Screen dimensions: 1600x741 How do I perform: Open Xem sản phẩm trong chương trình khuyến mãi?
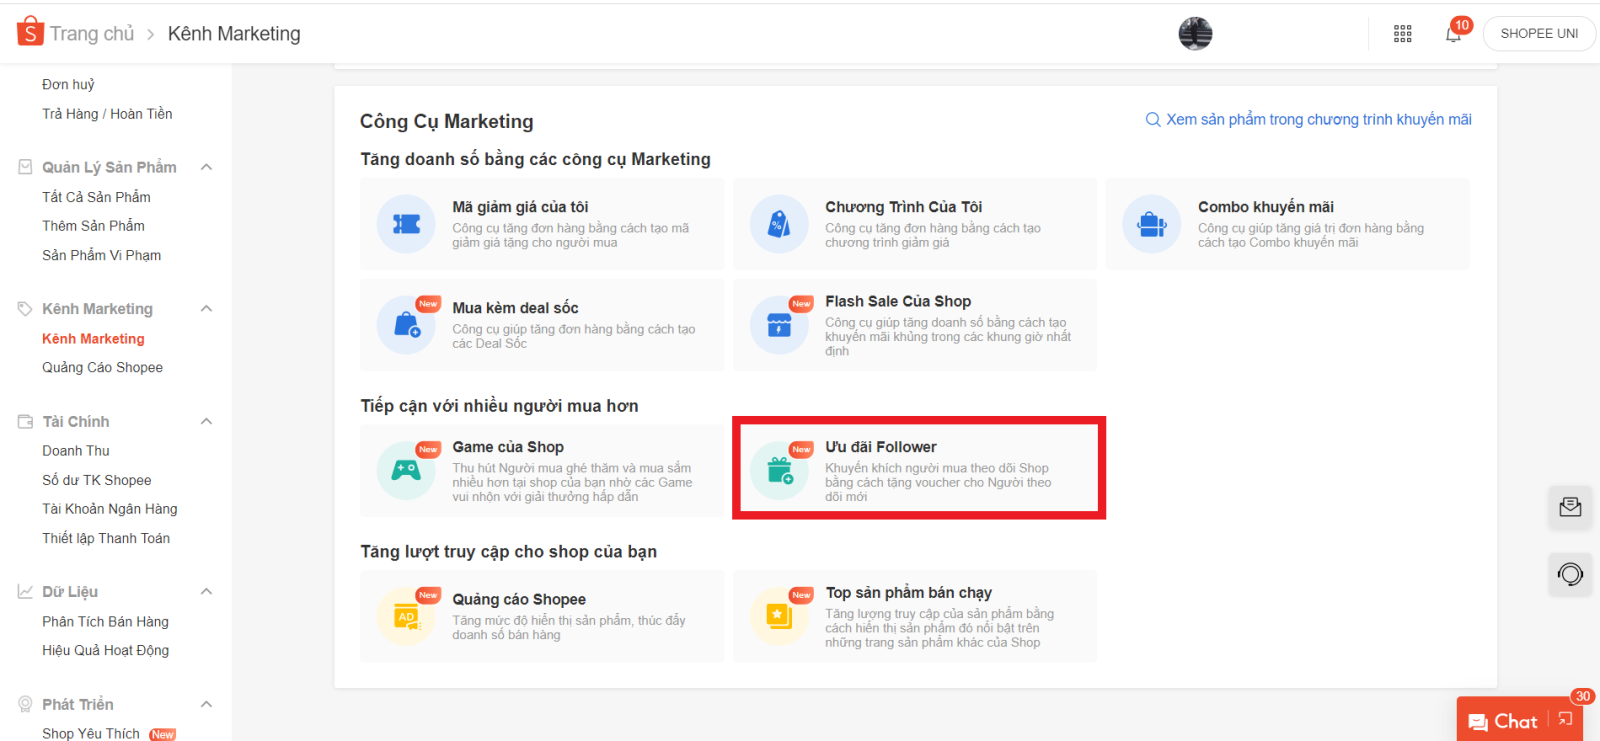[1308, 120]
